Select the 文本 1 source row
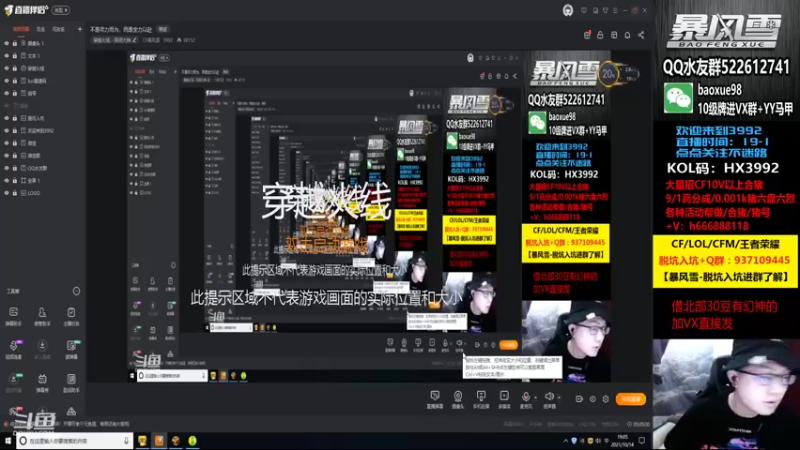Image resolution: width=800 pixels, height=450 pixels. point(43,56)
